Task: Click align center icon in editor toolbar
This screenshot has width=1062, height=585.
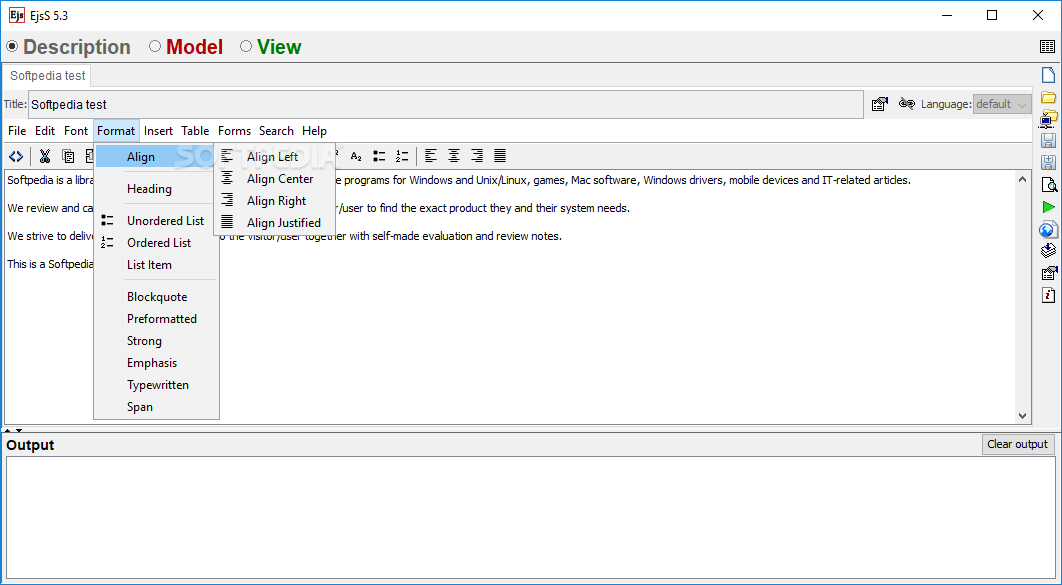Action: [454, 156]
